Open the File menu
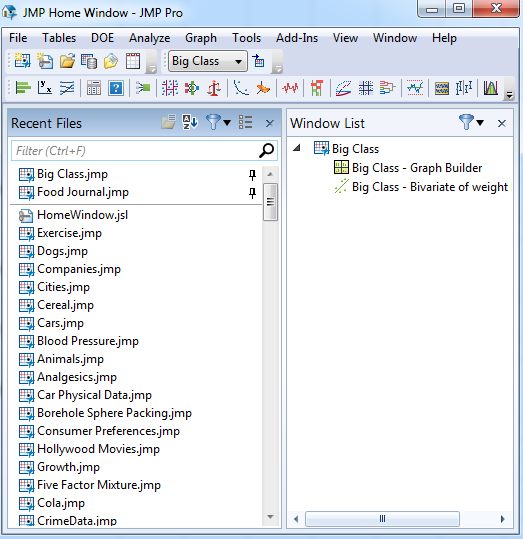This screenshot has width=523, height=539. coord(18,38)
